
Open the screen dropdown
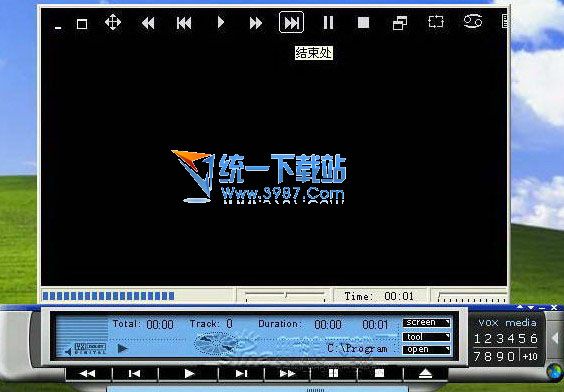(x=427, y=322)
